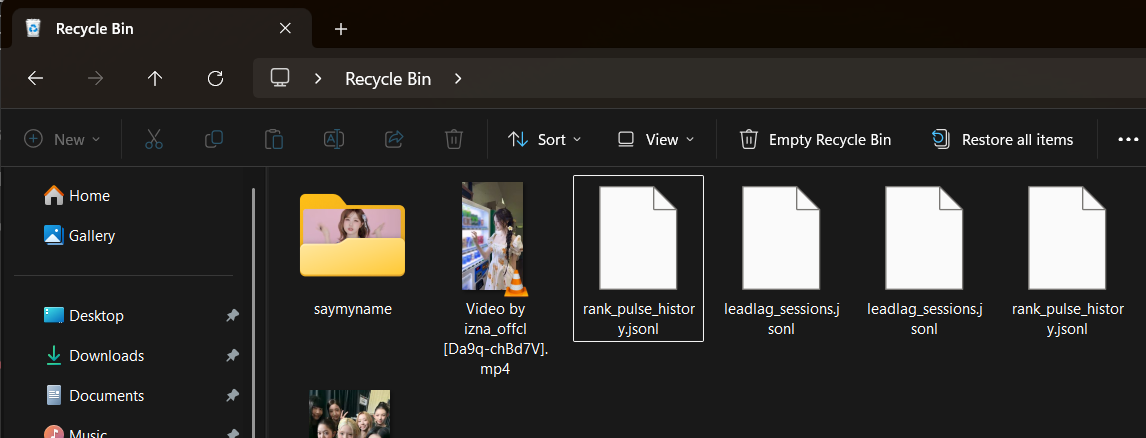Open Music in the sidebar
1146x438 pixels.
pos(75,434)
